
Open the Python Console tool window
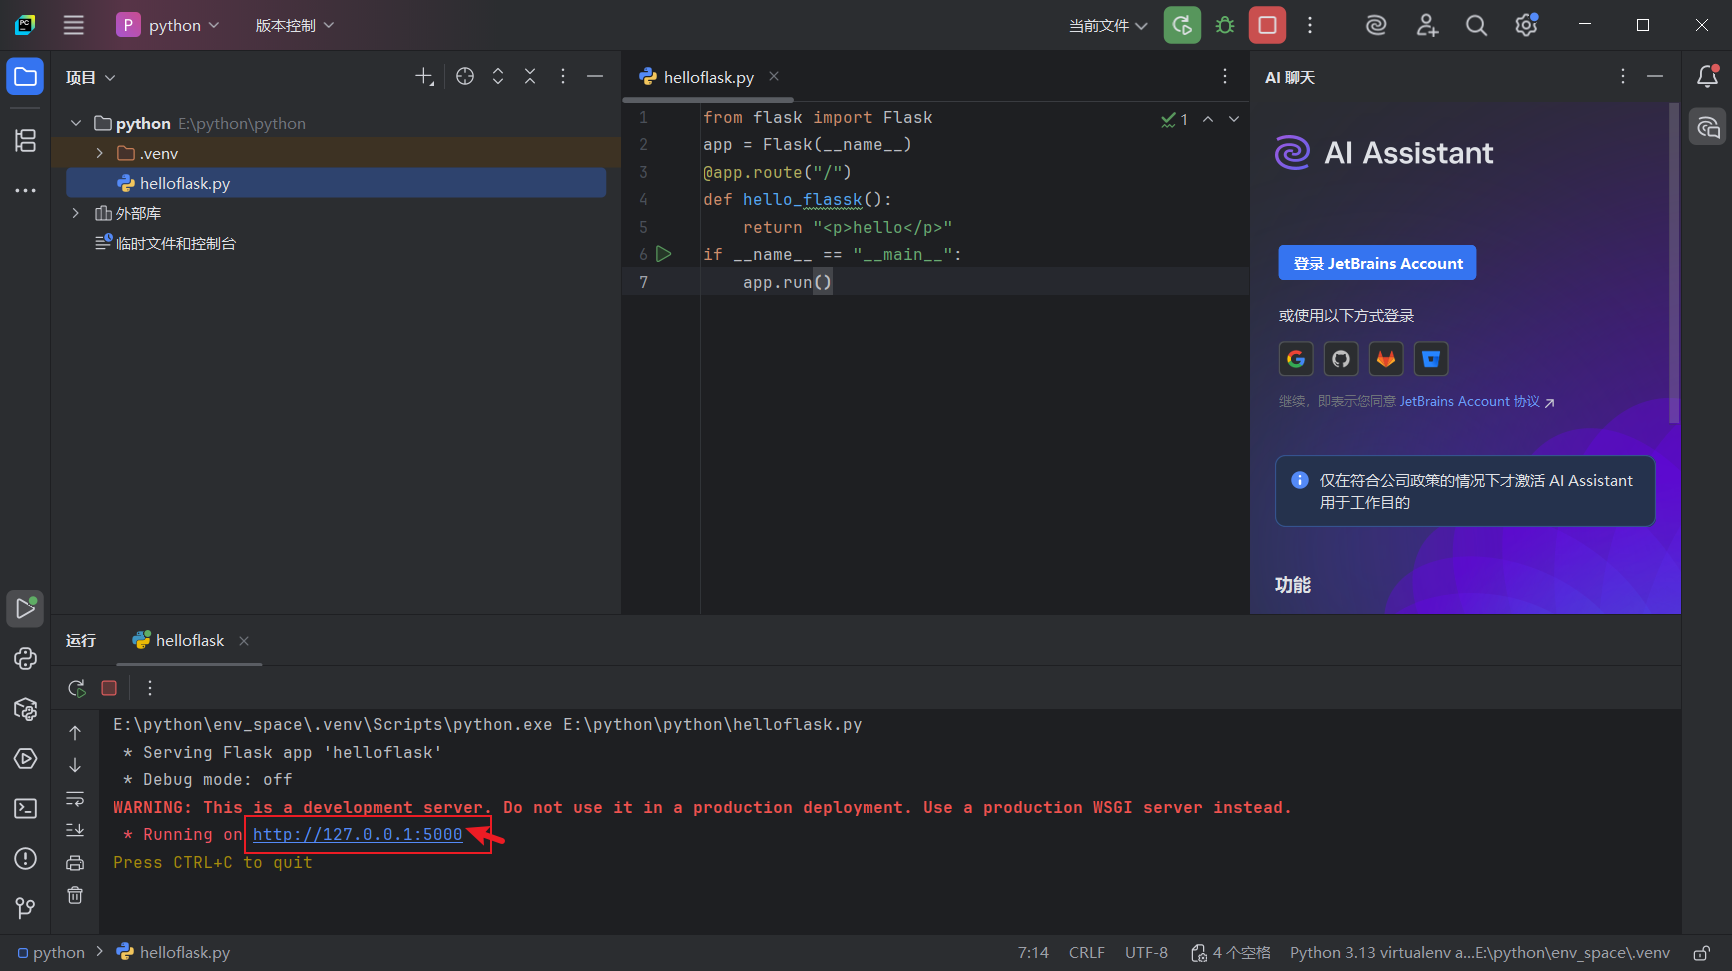click(x=26, y=658)
